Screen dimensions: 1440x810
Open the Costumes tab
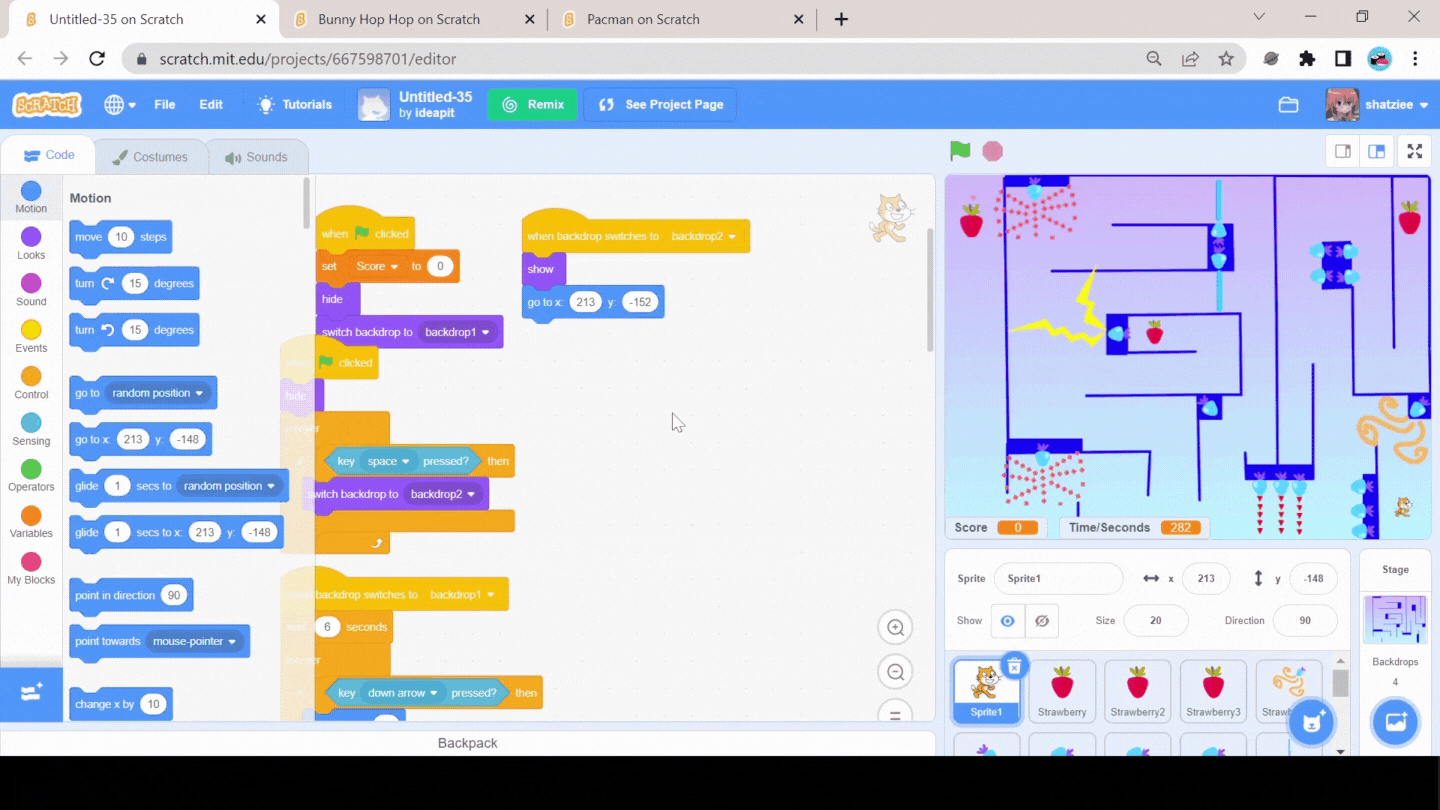pos(150,157)
